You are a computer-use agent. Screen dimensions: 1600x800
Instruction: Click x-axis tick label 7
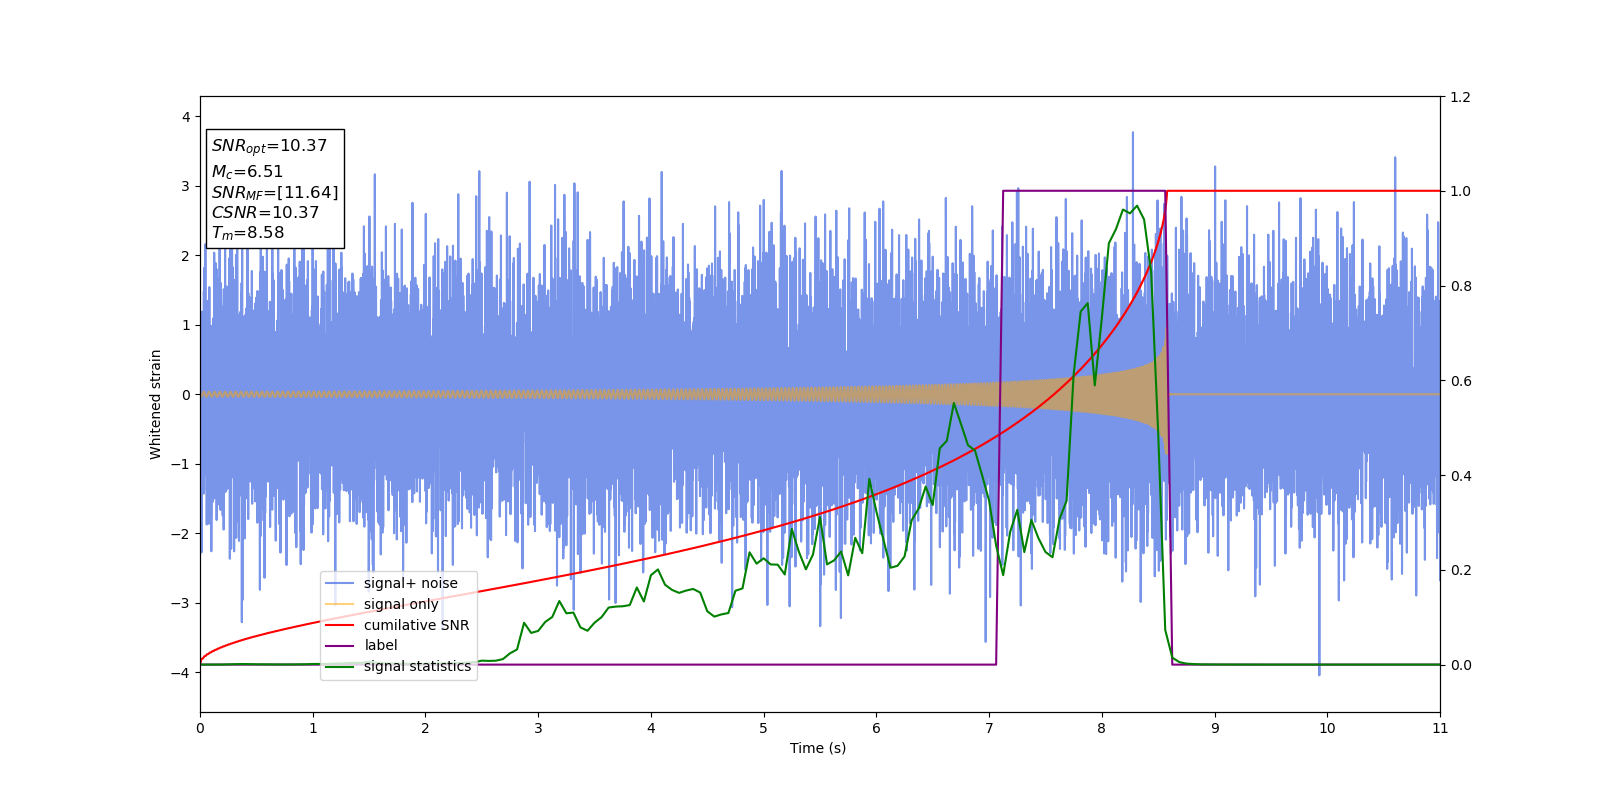[x=989, y=728]
